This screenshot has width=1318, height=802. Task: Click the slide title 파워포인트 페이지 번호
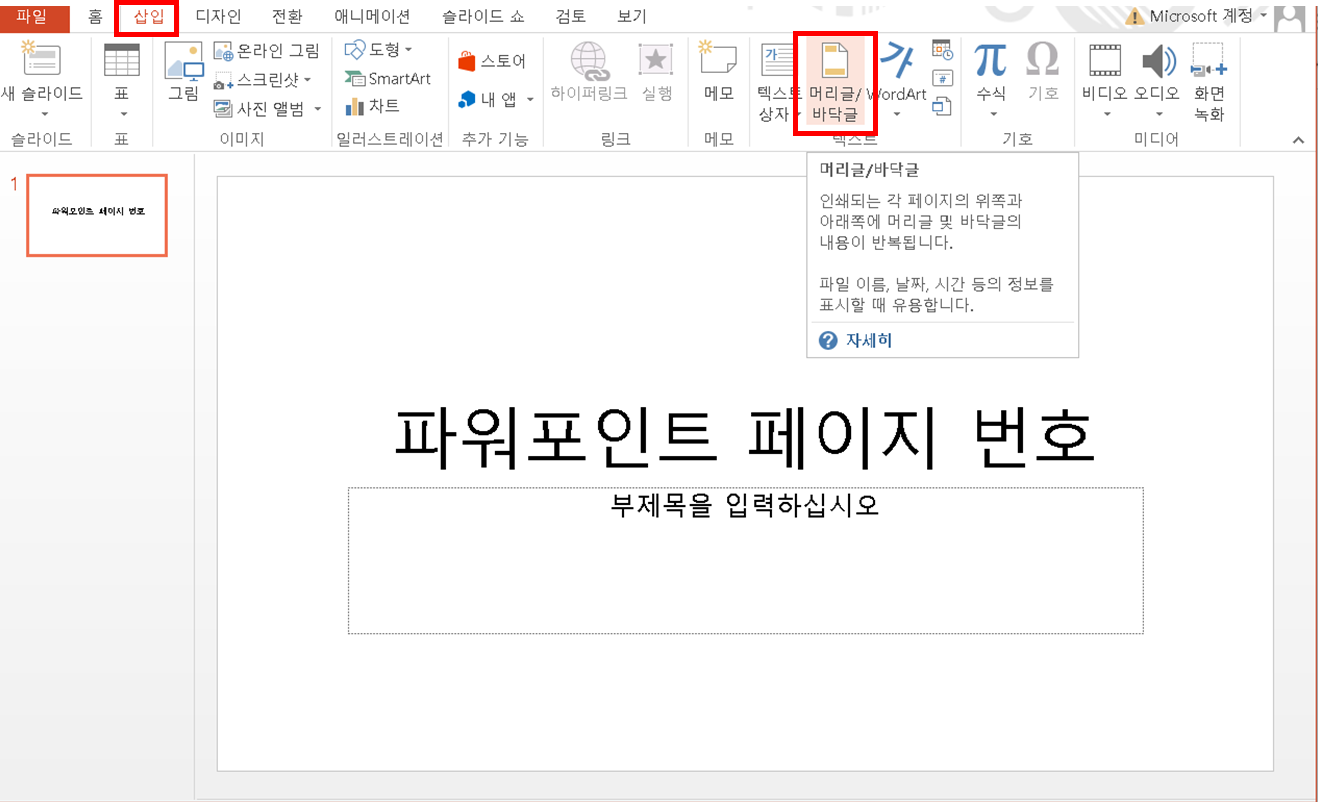coord(745,438)
